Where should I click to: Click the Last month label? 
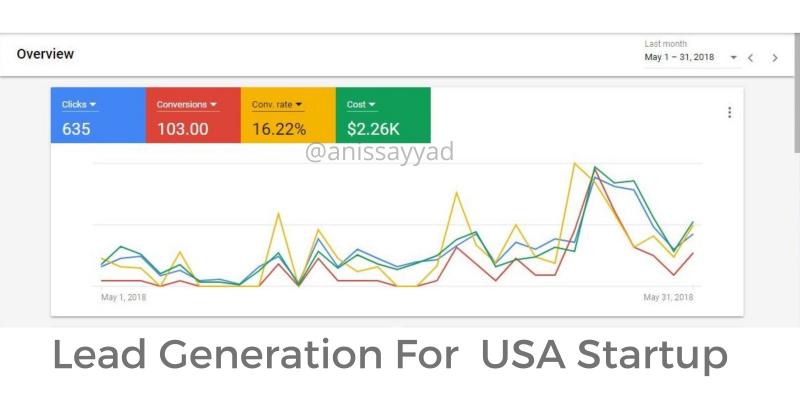pyautogui.click(x=665, y=44)
